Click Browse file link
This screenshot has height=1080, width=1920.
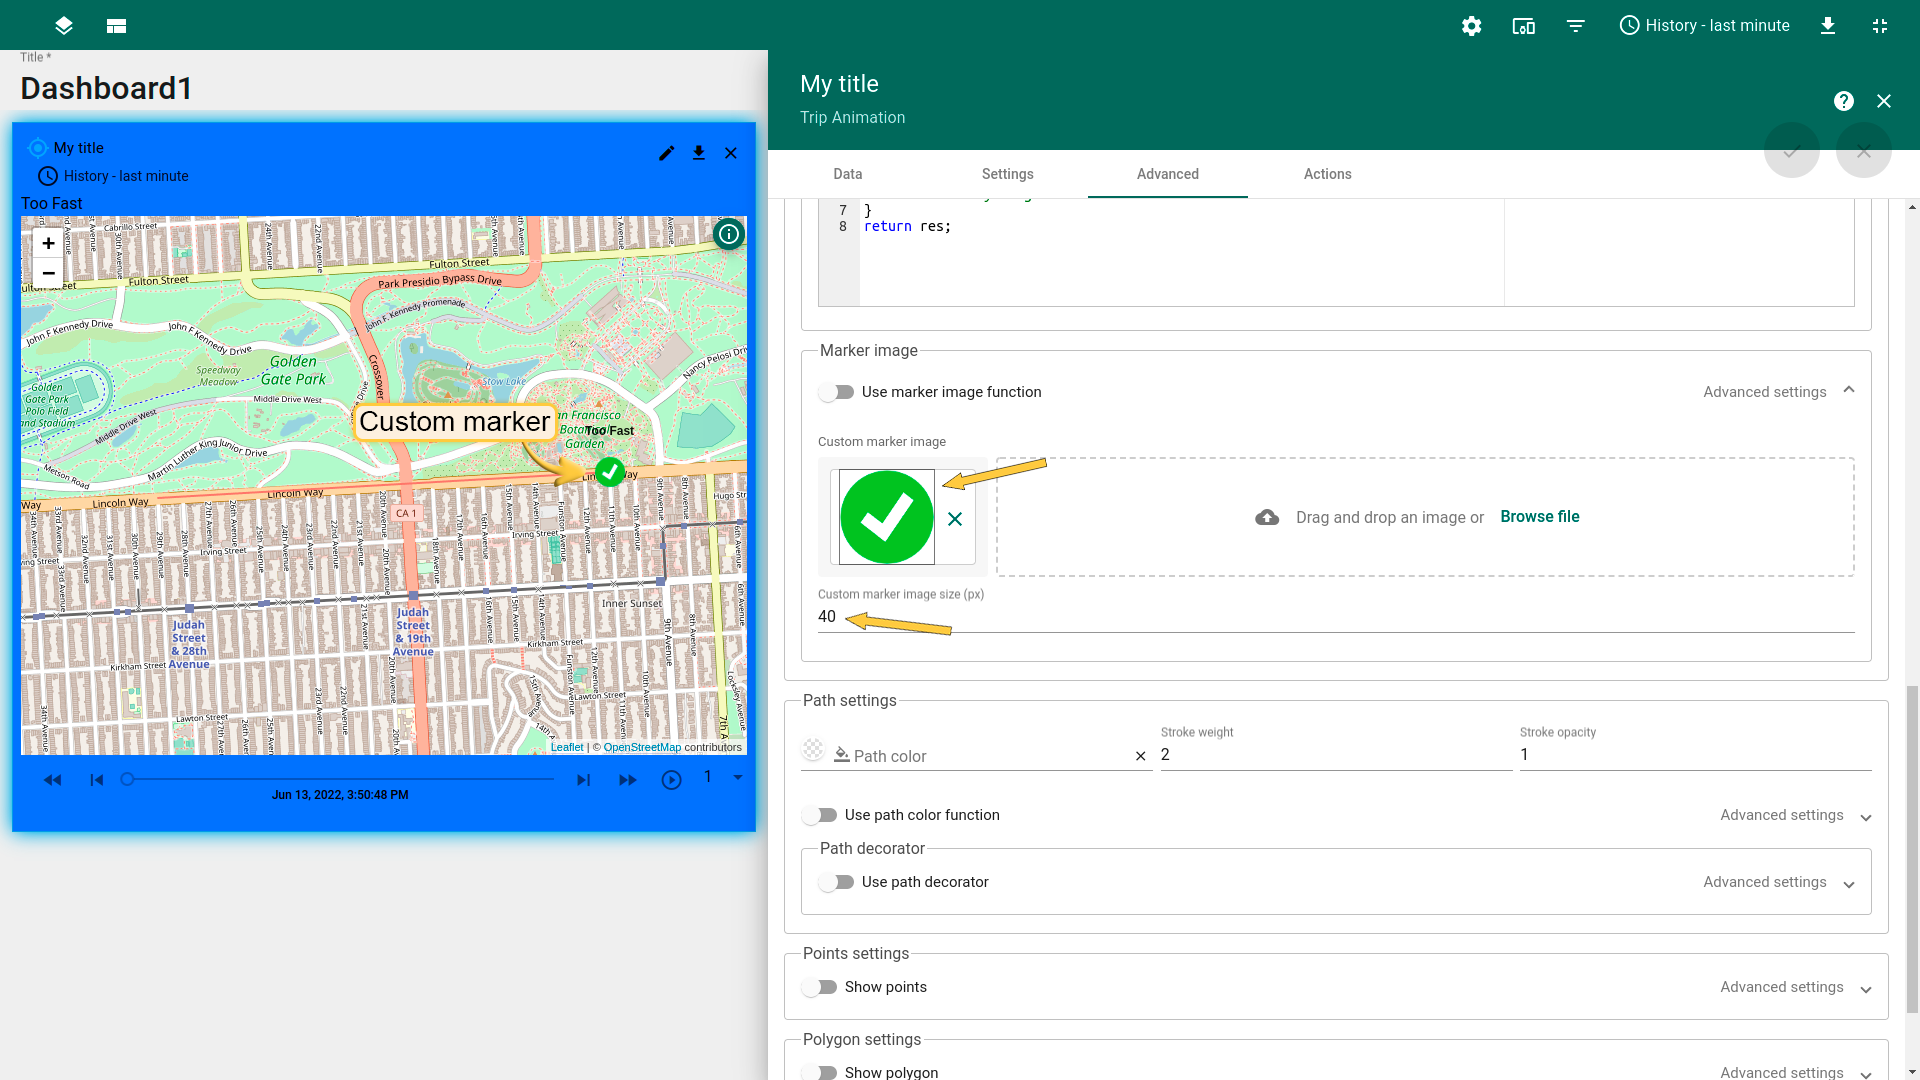pyautogui.click(x=1540, y=517)
